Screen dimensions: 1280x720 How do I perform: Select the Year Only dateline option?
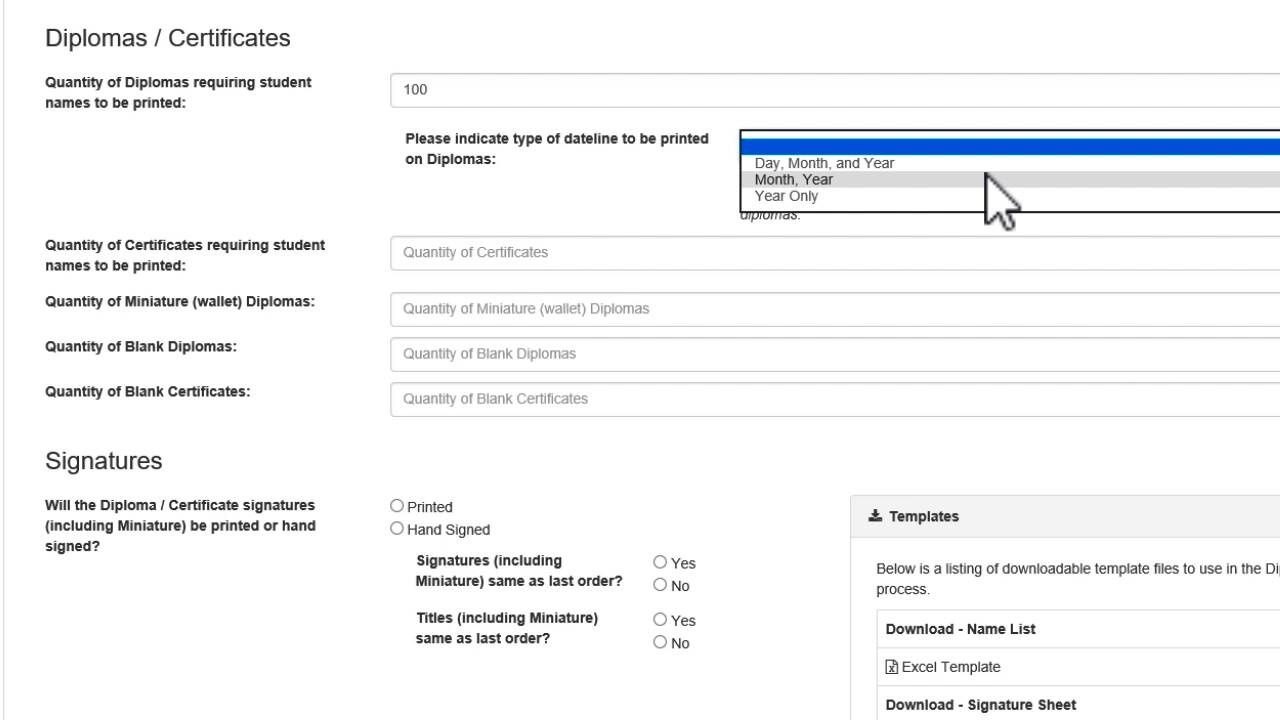pyautogui.click(x=786, y=196)
